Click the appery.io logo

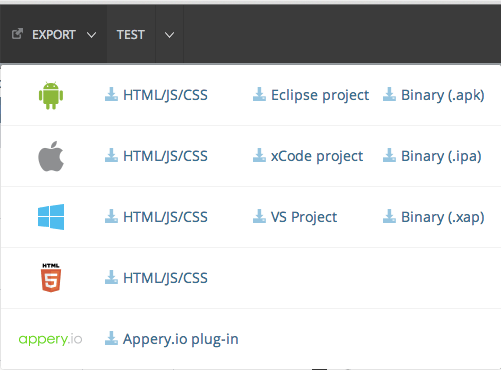(x=50, y=339)
